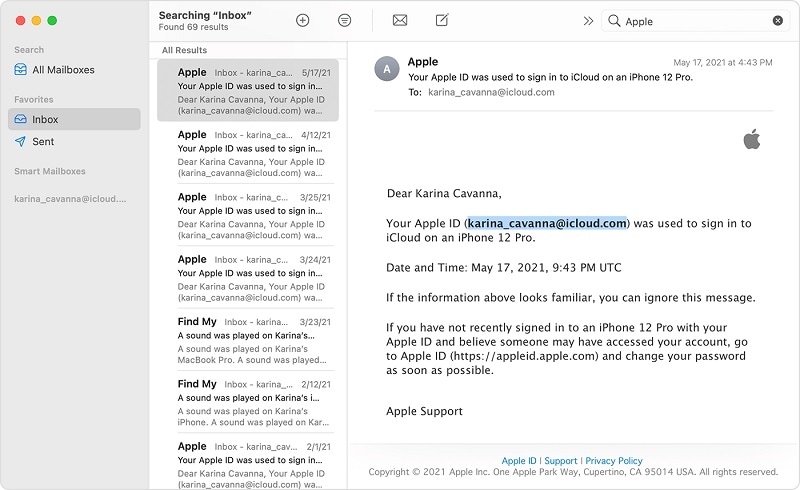The height and width of the screenshot is (490, 800).
Task: Open the Support footer link
Action: (561, 460)
